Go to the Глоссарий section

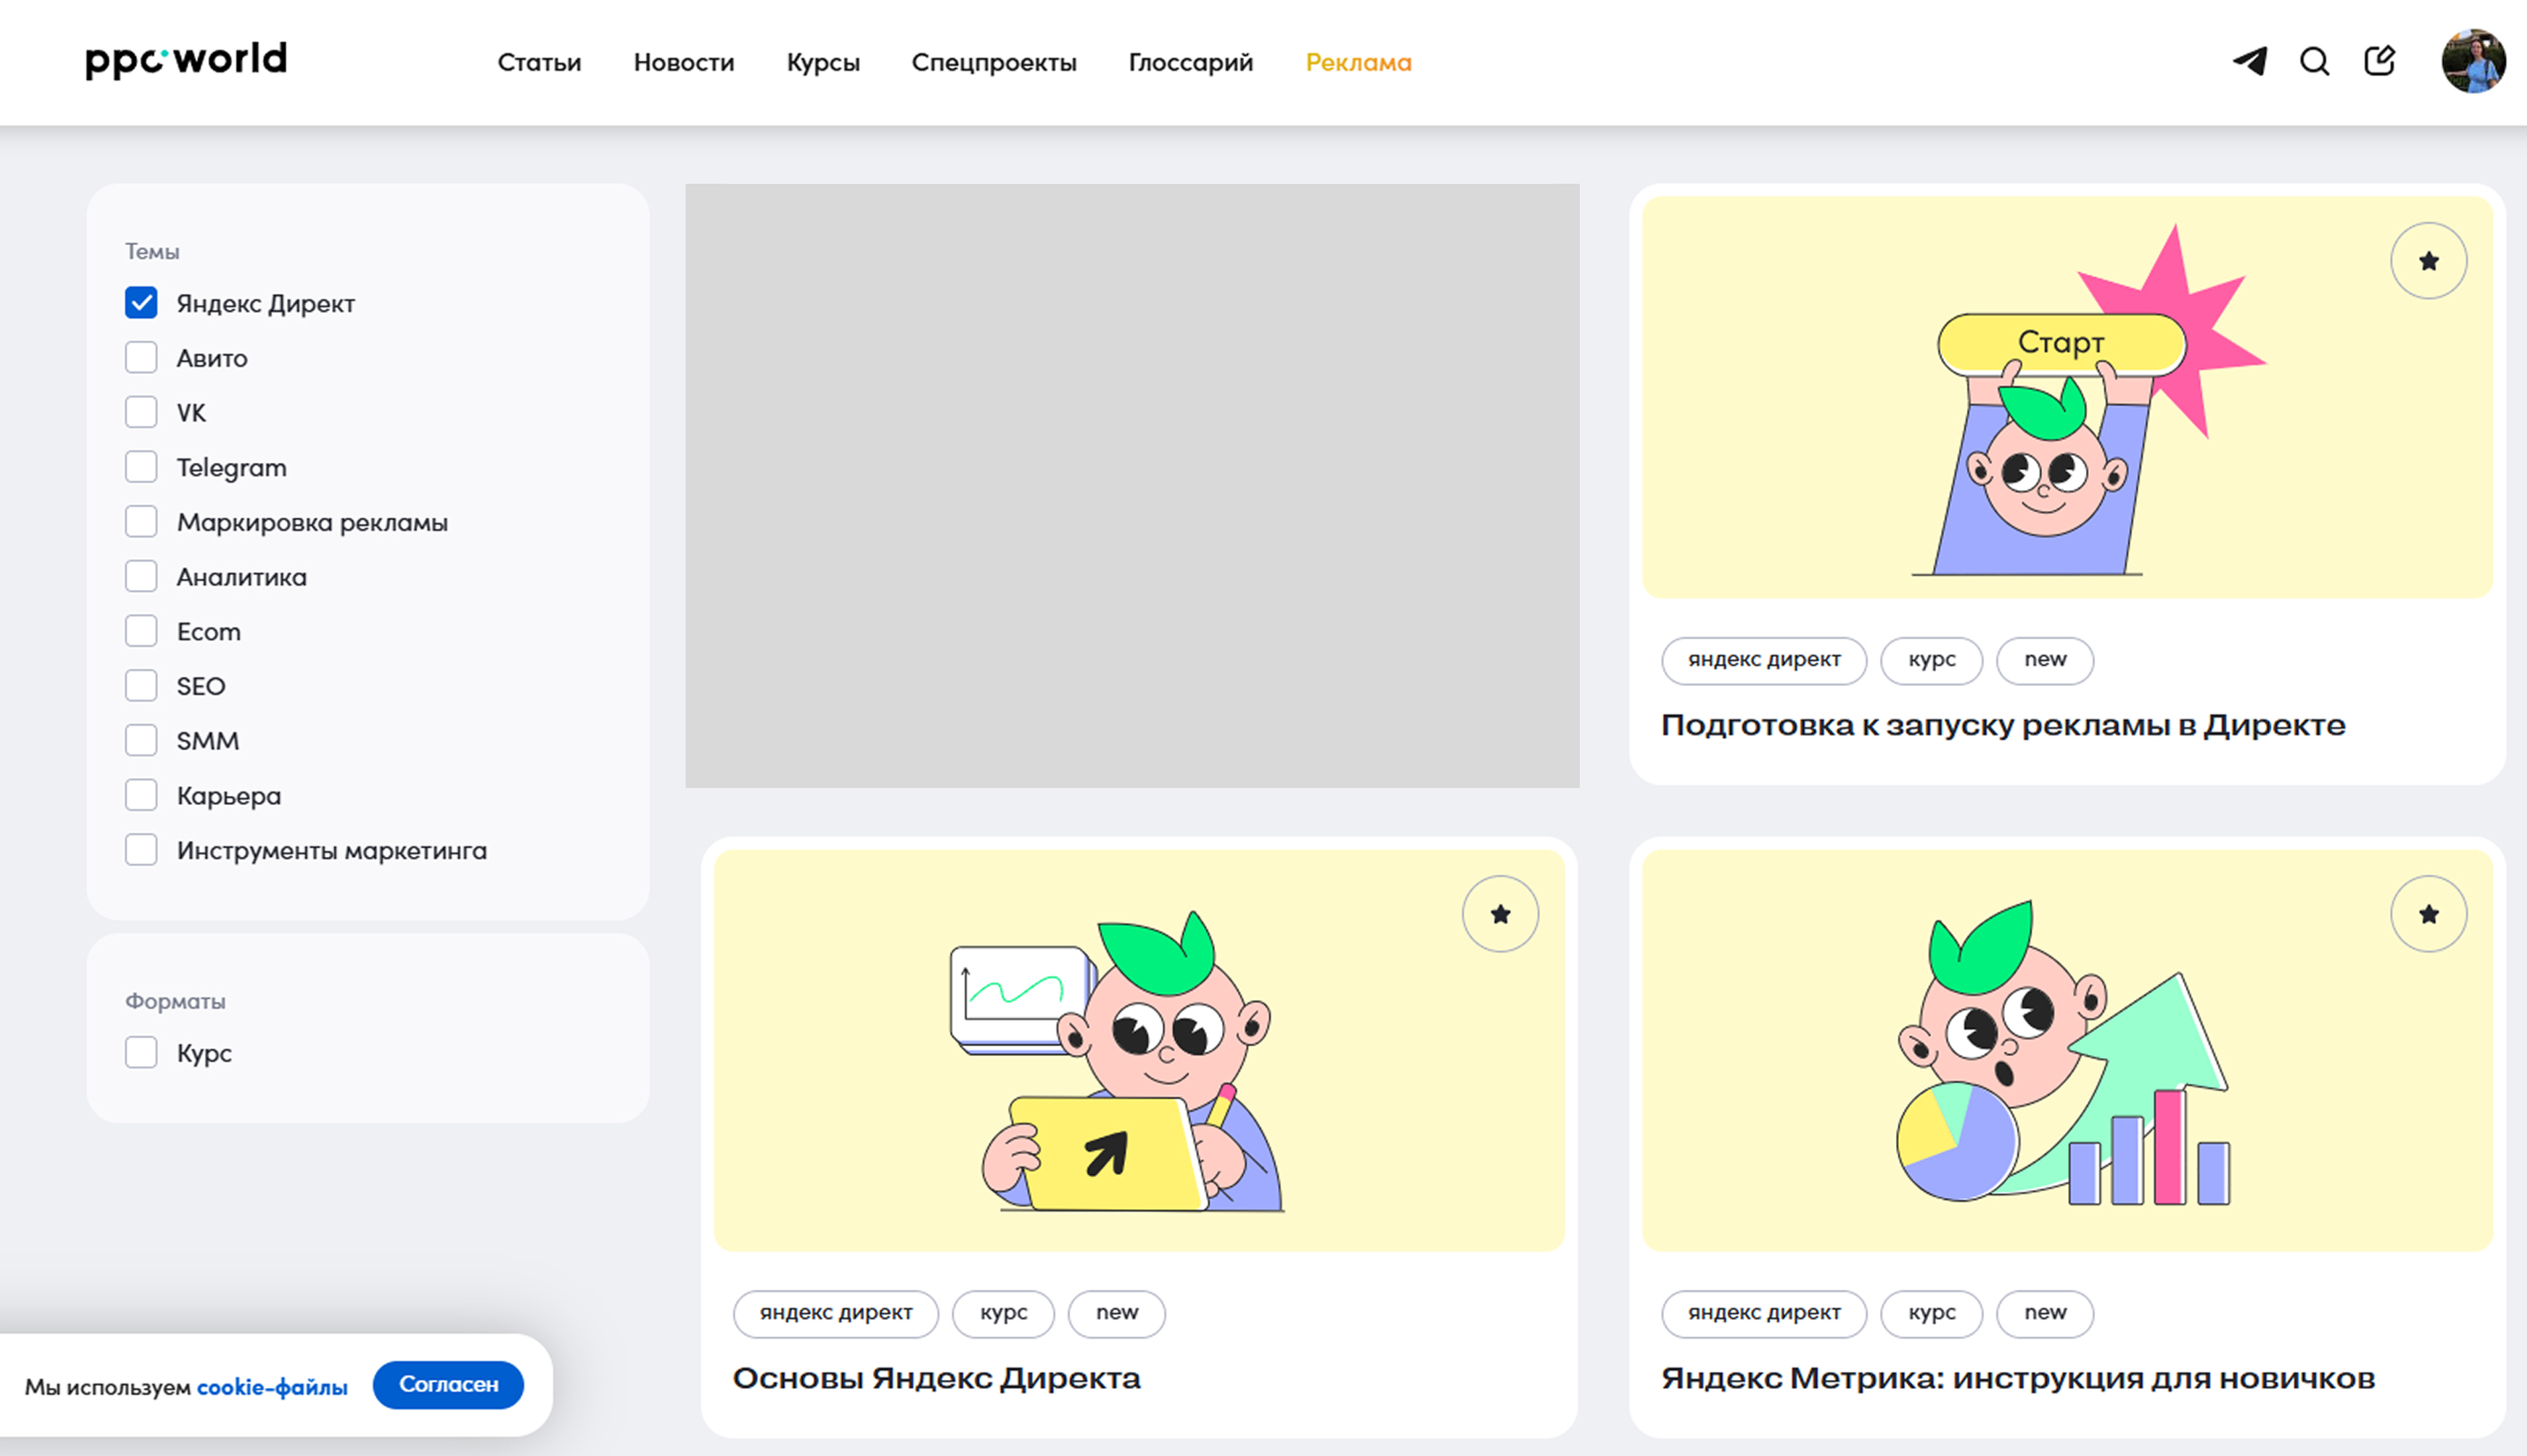[x=1190, y=62]
